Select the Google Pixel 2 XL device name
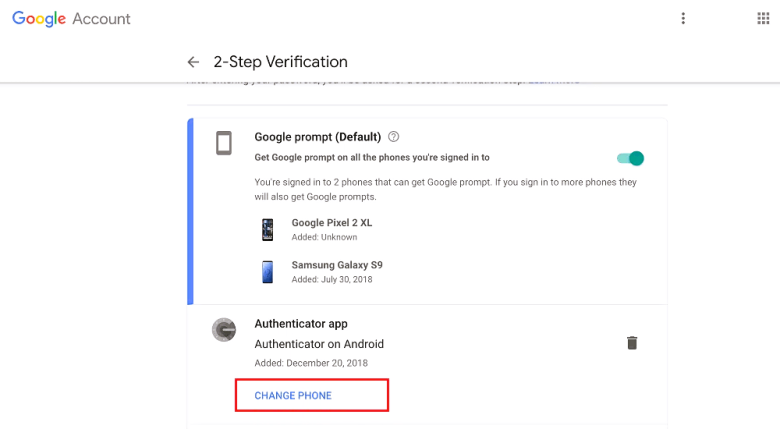The height and width of the screenshot is (429, 780). pos(338,223)
